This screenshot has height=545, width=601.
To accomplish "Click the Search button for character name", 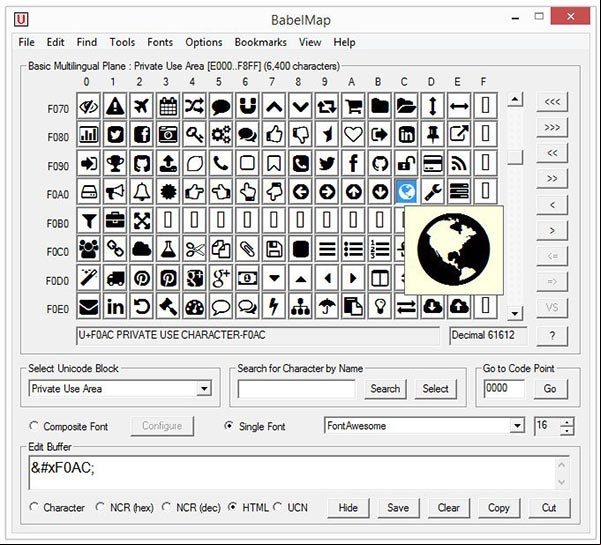I will [x=385, y=389].
